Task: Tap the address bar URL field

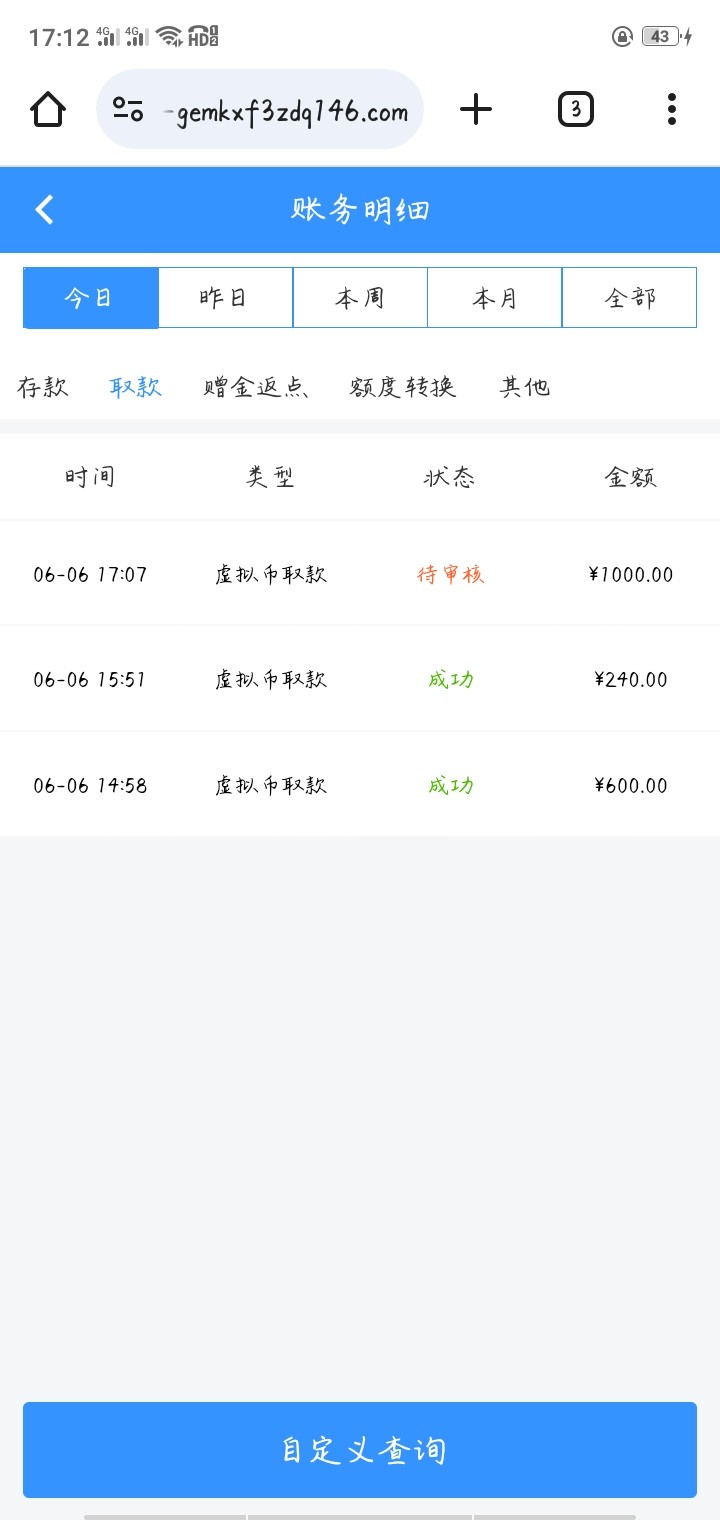Action: 290,112
